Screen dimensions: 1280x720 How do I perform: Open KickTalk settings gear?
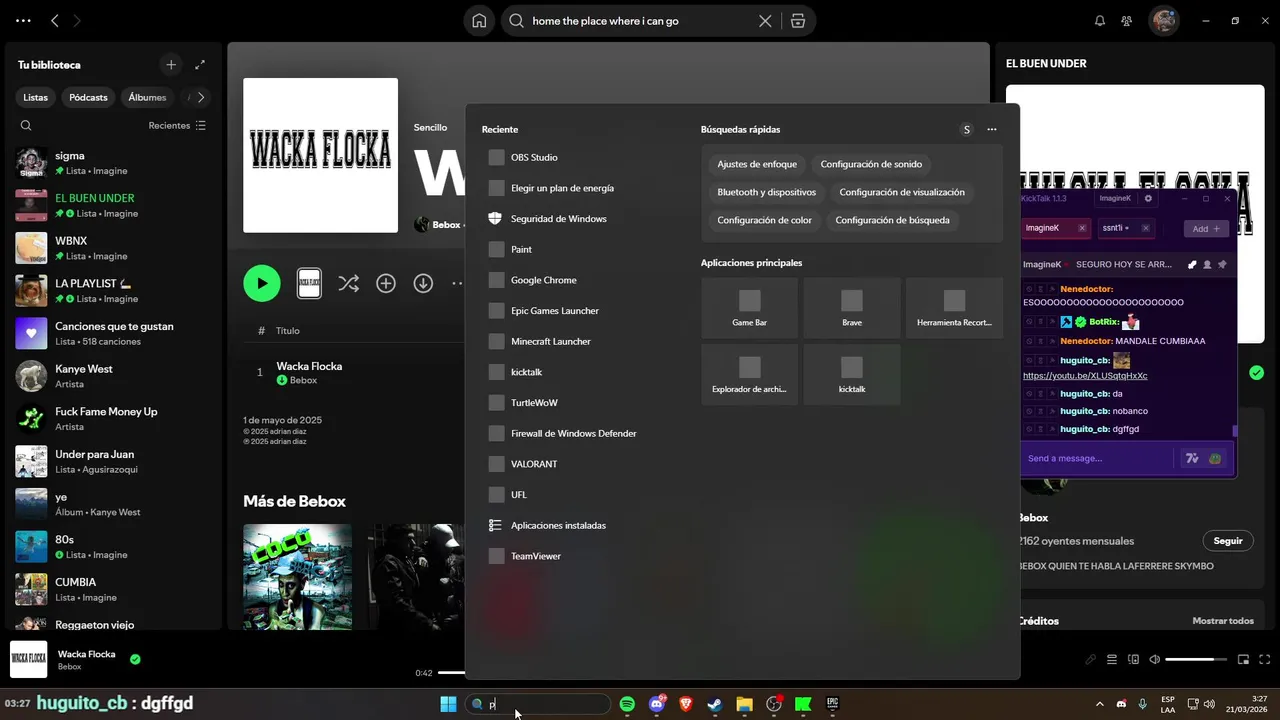point(1148,198)
